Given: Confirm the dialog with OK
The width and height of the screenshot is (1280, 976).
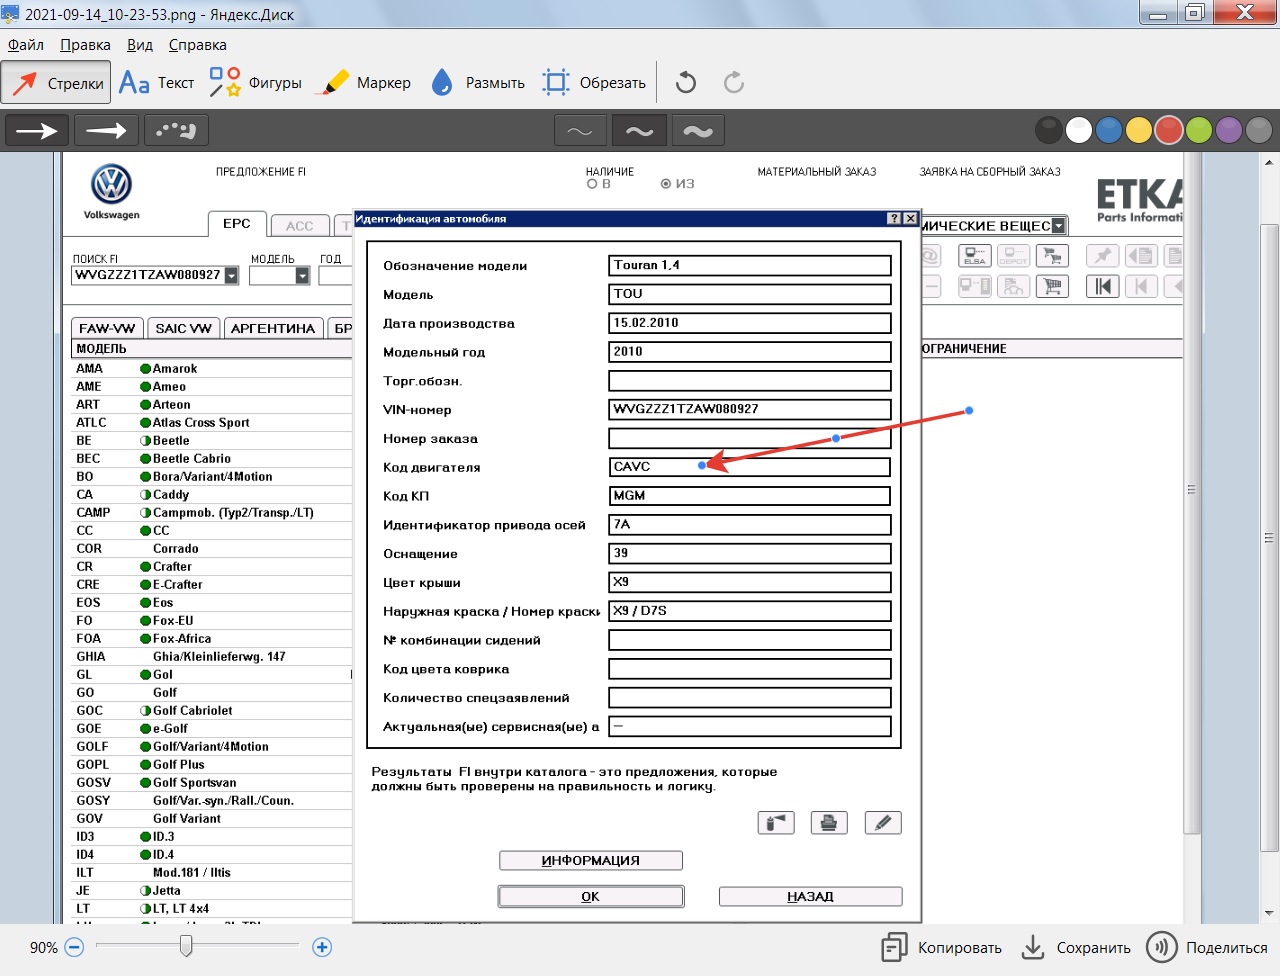Looking at the screenshot, I should (591, 897).
